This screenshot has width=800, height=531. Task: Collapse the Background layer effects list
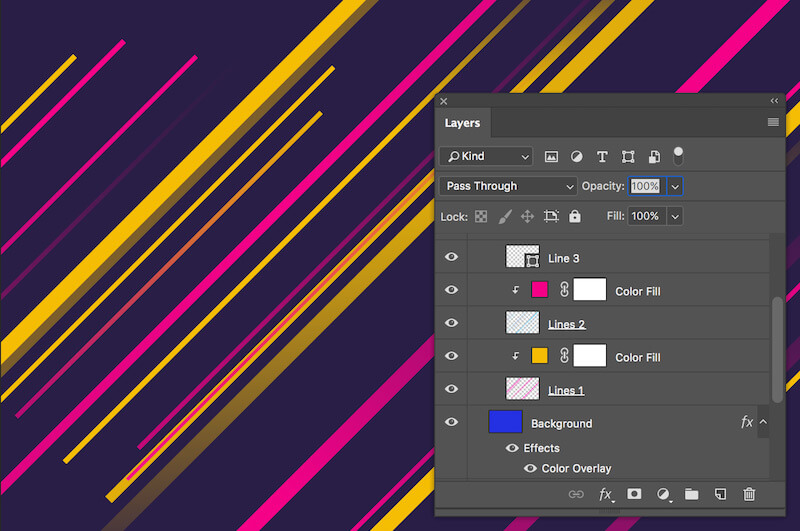point(764,423)
